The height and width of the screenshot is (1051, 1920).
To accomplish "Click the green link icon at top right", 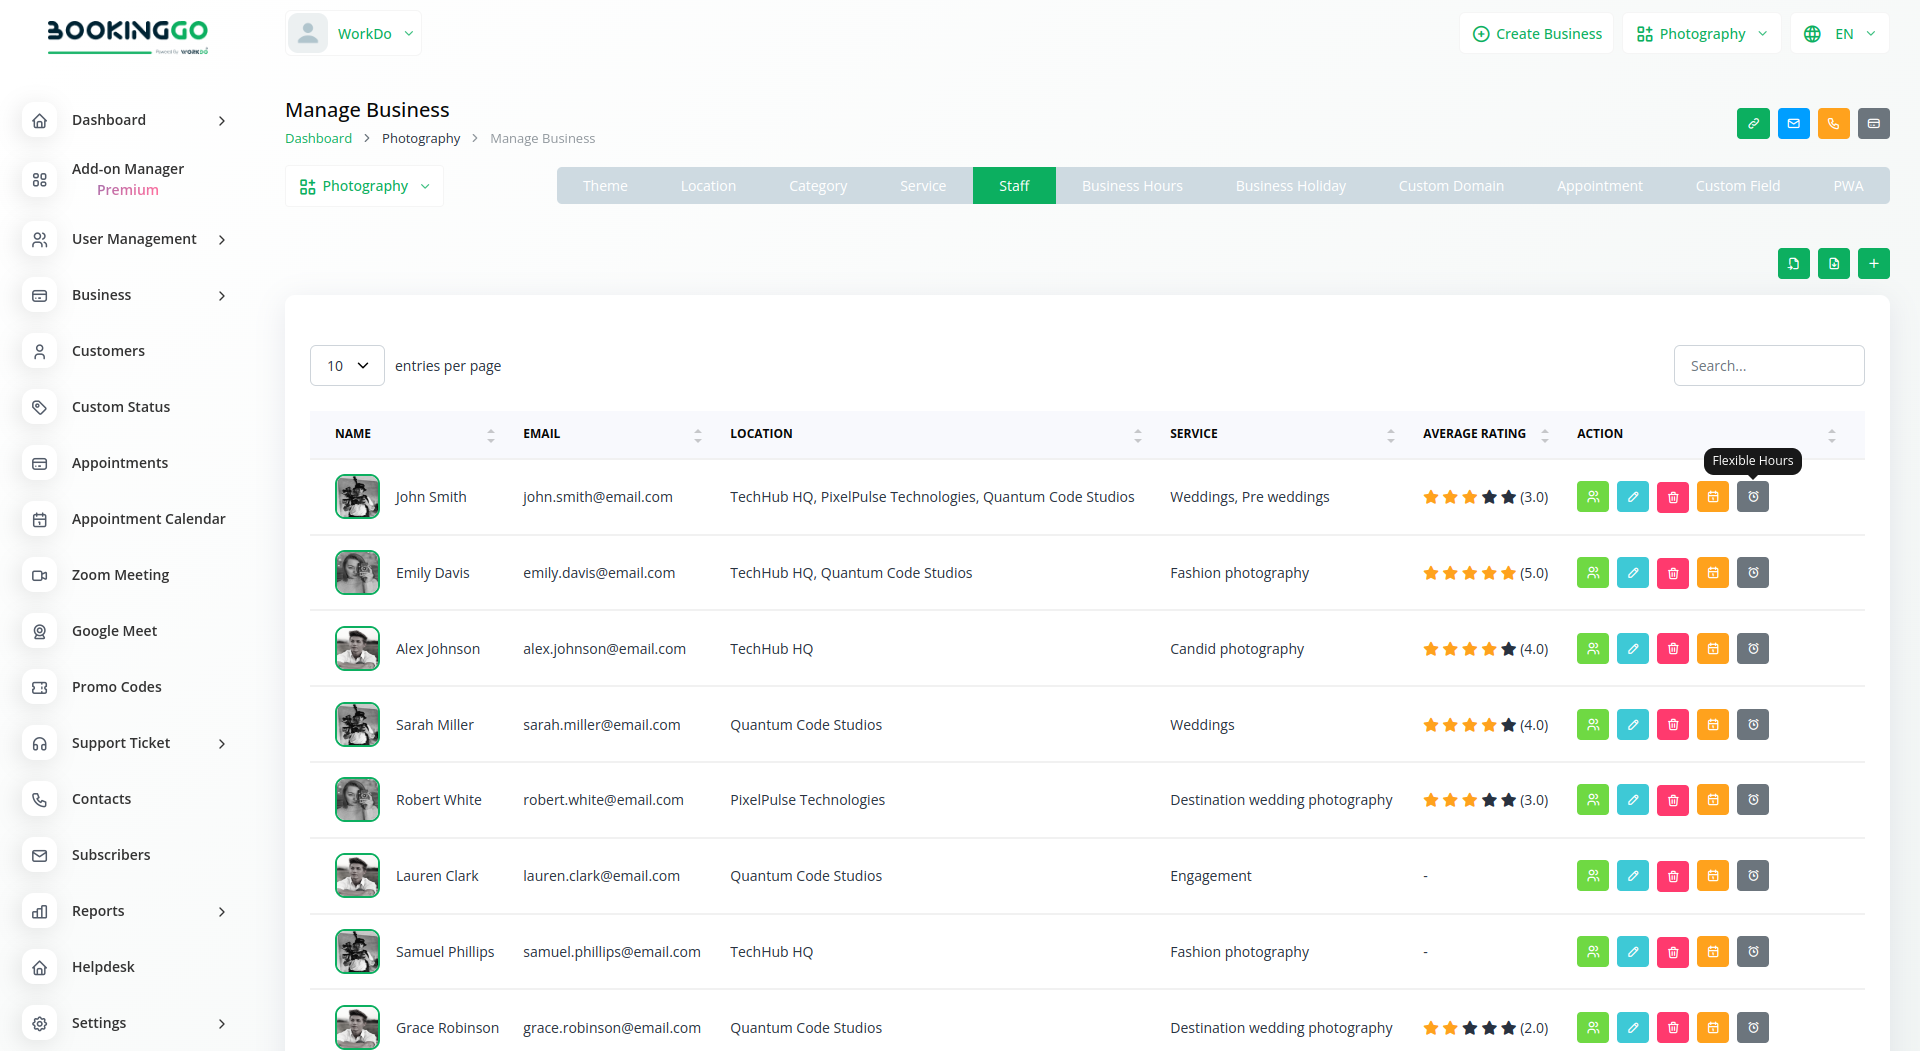I will pos(1753,124).
